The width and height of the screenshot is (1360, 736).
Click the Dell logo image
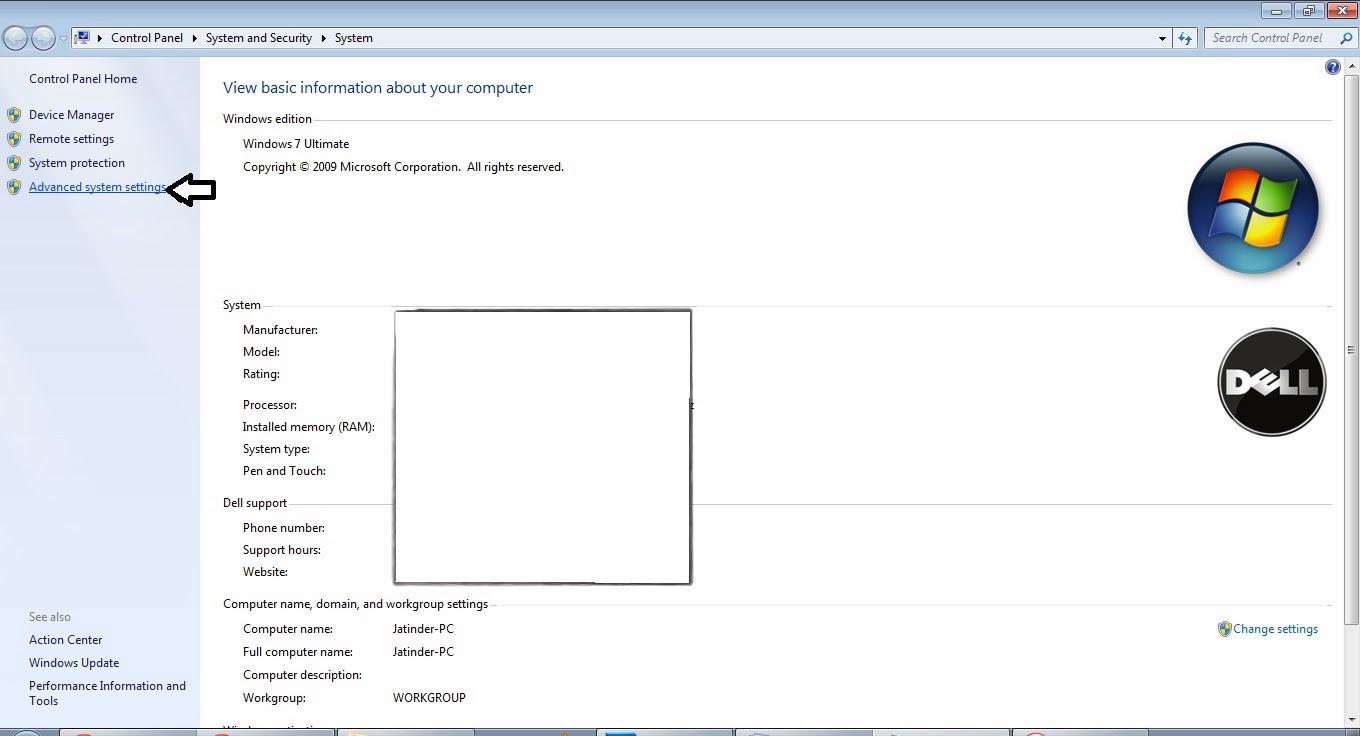click(1271, 382)
